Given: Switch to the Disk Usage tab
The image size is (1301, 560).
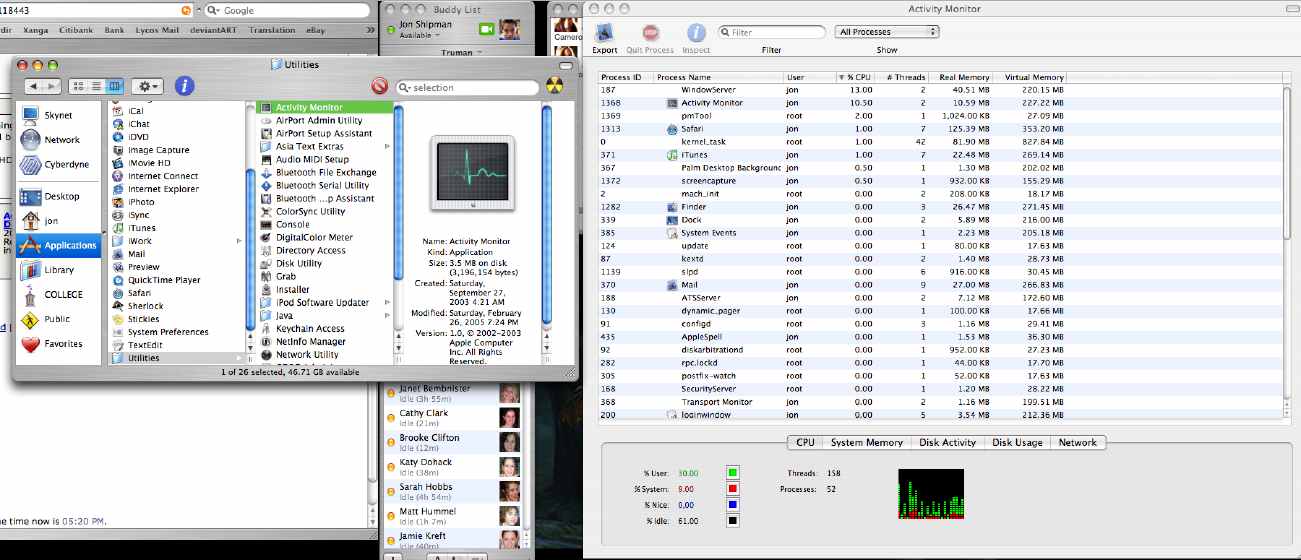Looking at the screenshot, I should click(x=1017, y=442).
